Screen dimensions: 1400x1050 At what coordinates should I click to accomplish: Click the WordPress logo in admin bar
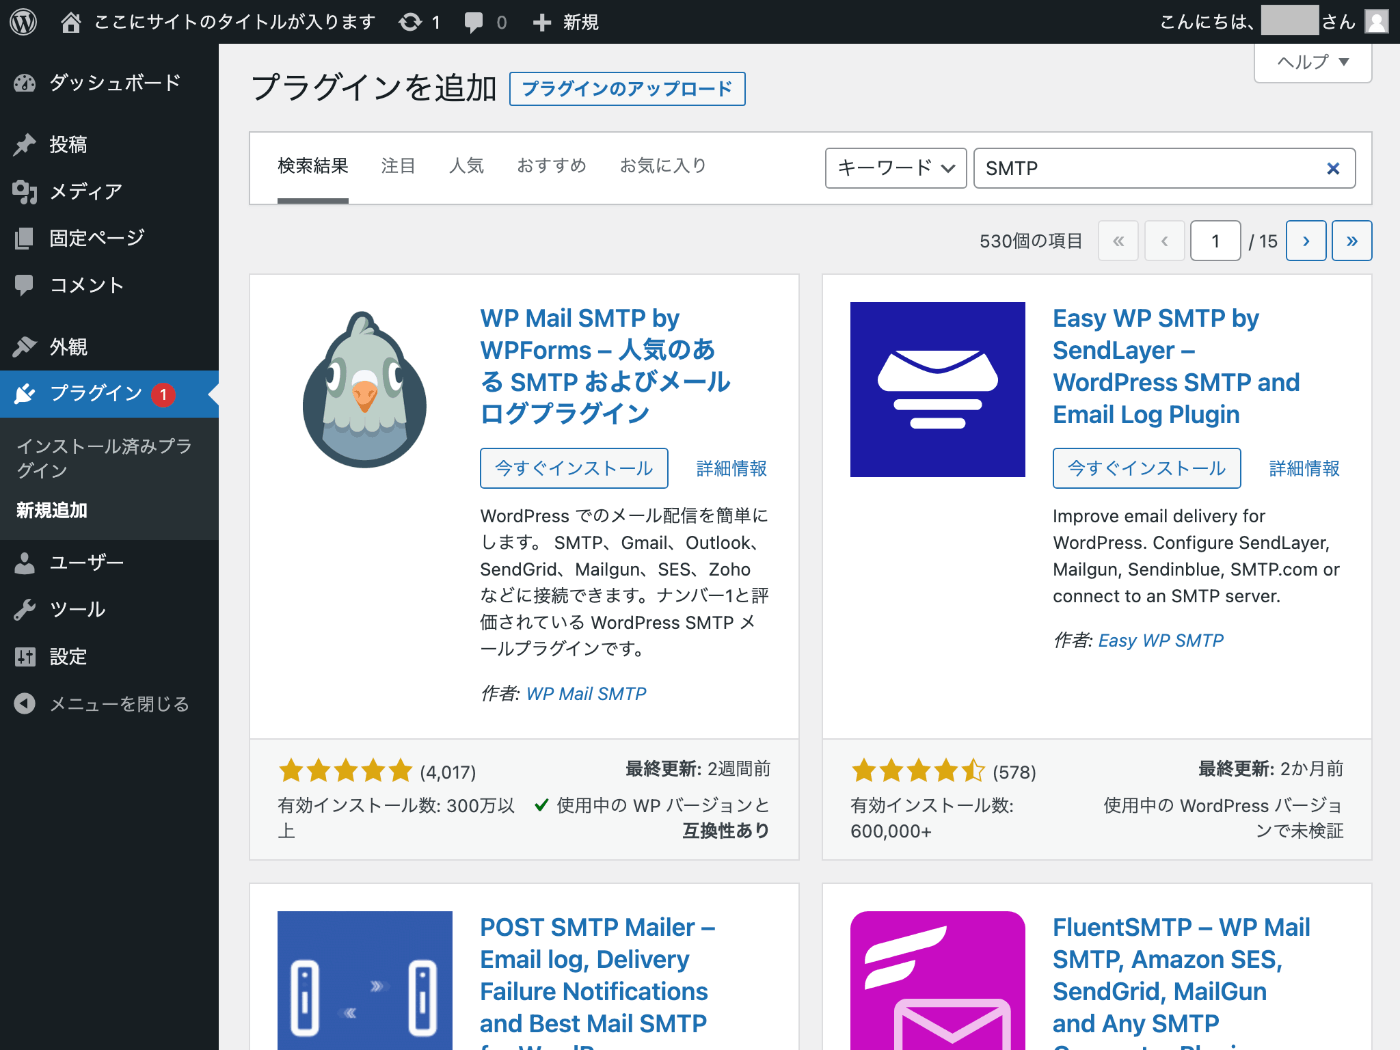pyautogui.click(x=23, y=22)
